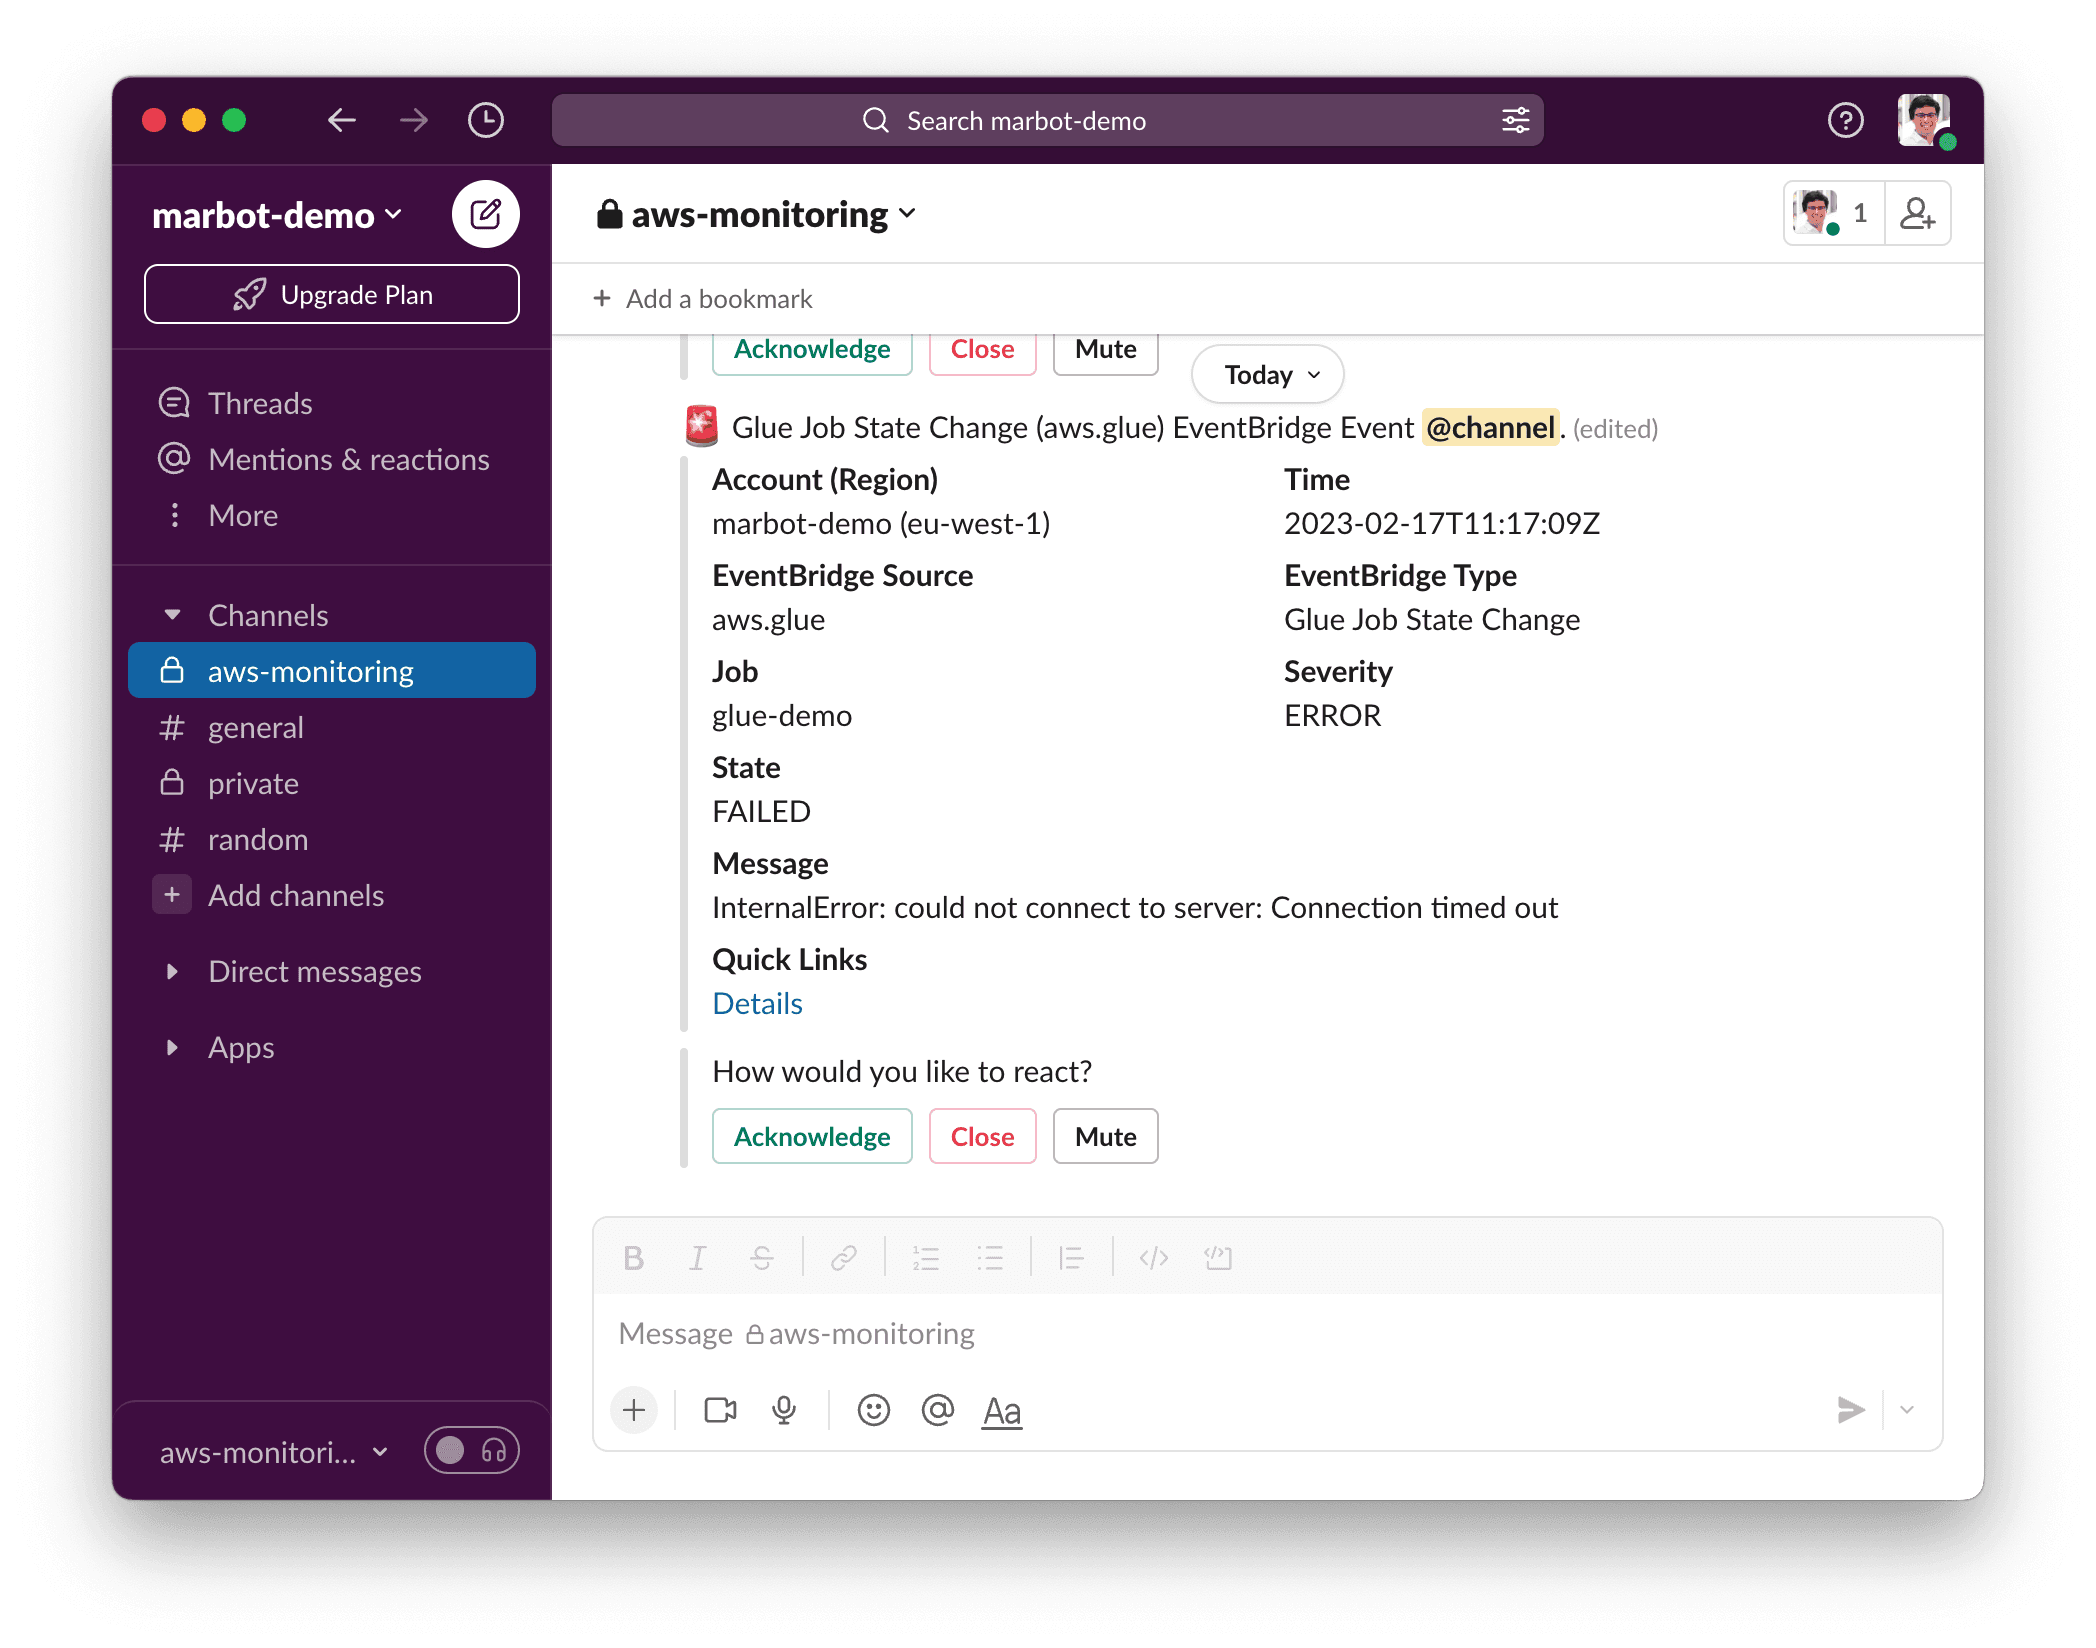Image resolution: width=2096 pixels, height=1648 pixels.
Task: Click the hyperlink insert icon
Action: [x=846, y=1257]
